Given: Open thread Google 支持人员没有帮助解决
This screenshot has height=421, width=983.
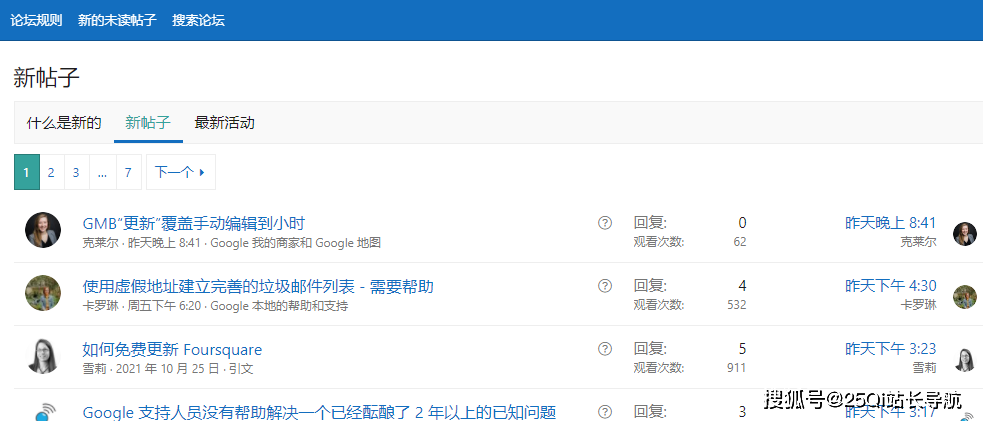Looking at the screenshot, I should 320,412.
